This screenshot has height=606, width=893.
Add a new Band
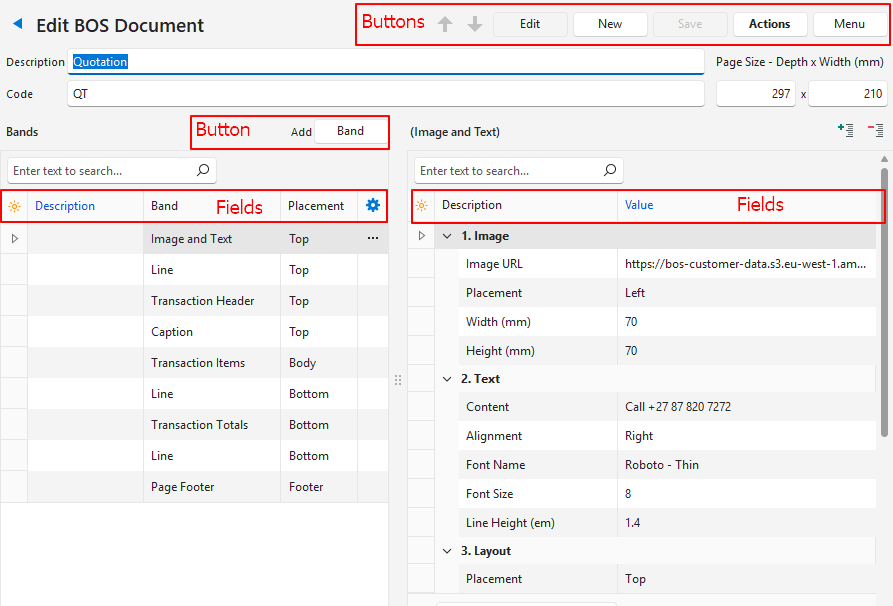point(350,132)
